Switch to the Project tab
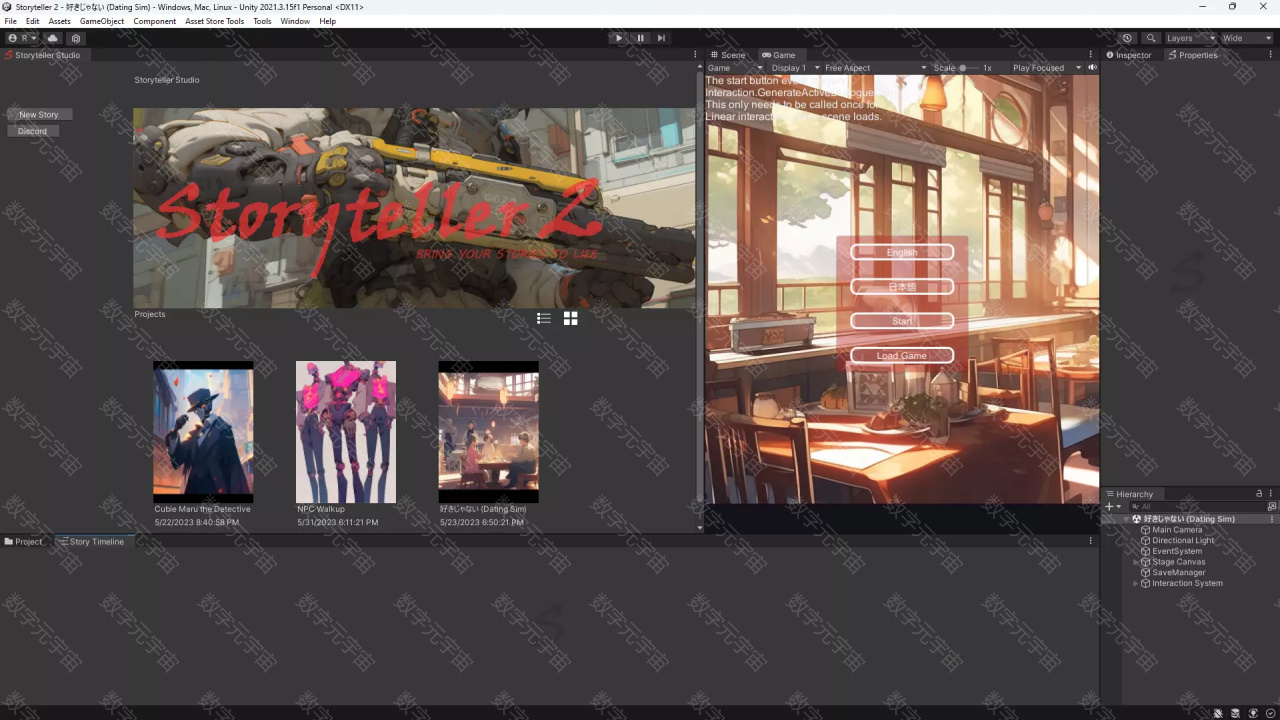This screenshot has width=1280, height=720. coord(23,541)
